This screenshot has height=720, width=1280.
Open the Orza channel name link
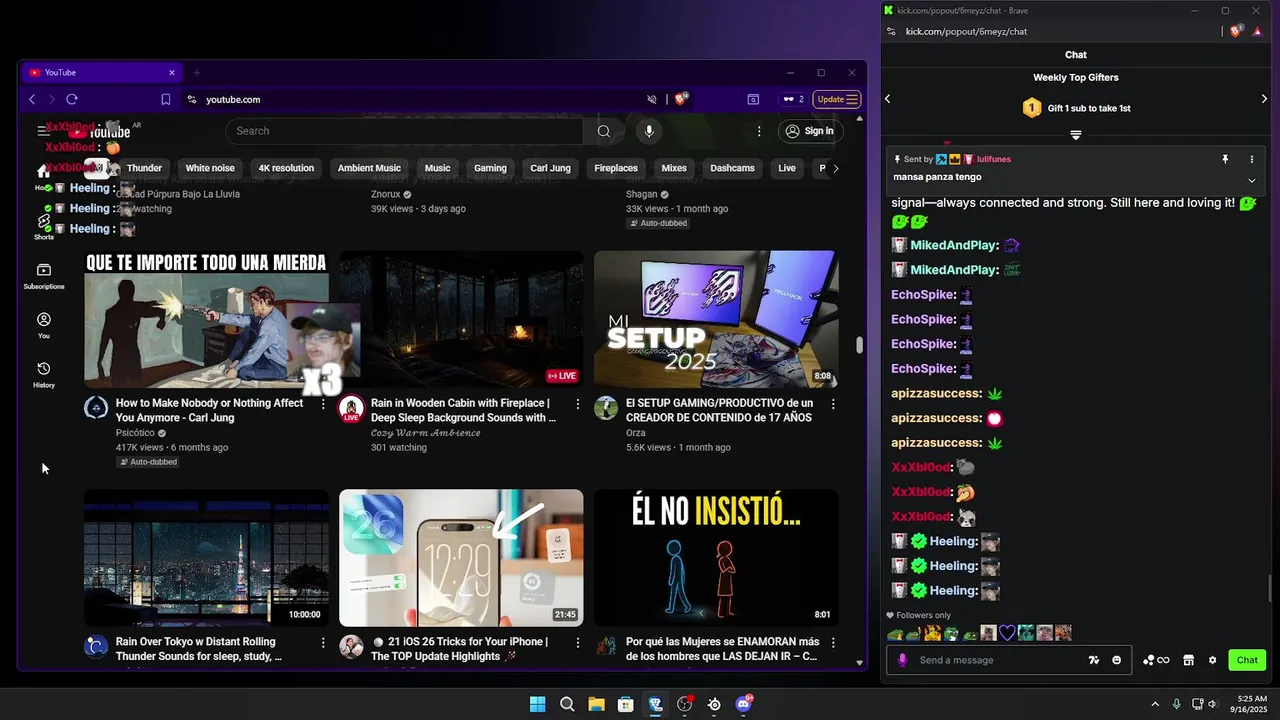(x=637, y=433)
